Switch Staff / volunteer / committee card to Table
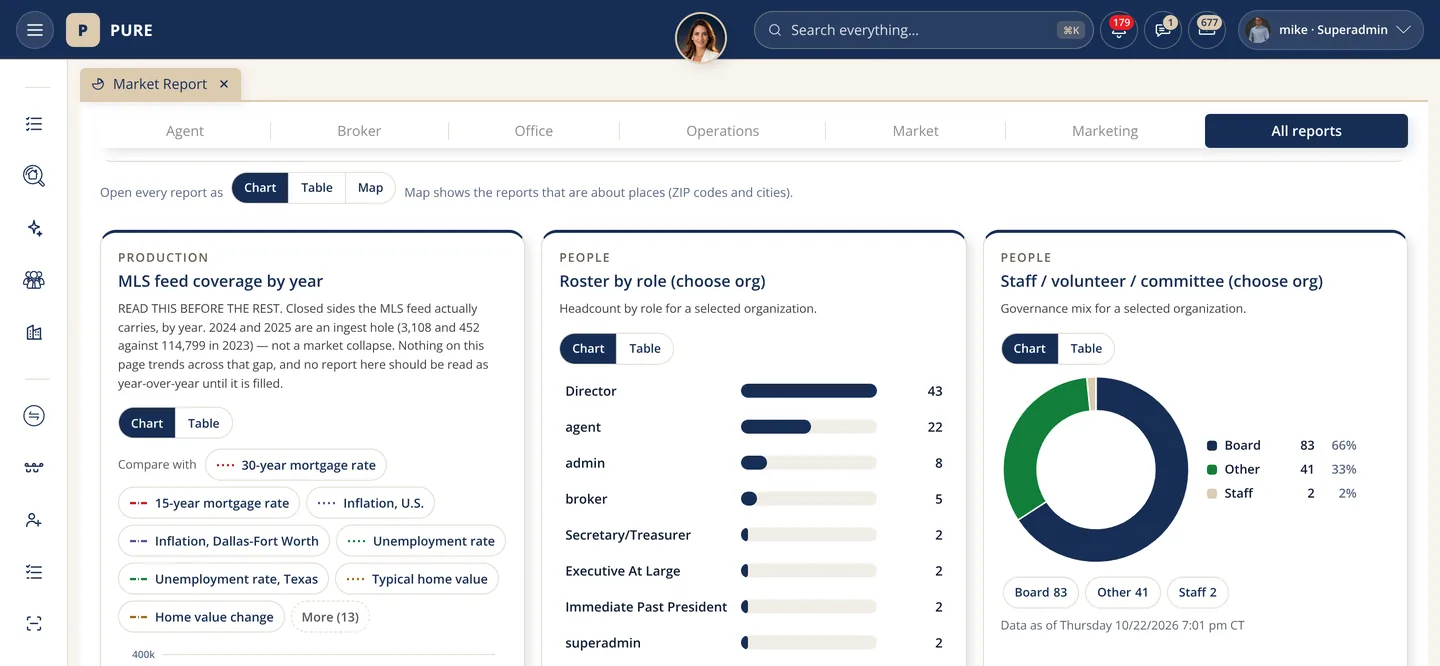Screen dimensions: 1440x666 click(1086, 348)
